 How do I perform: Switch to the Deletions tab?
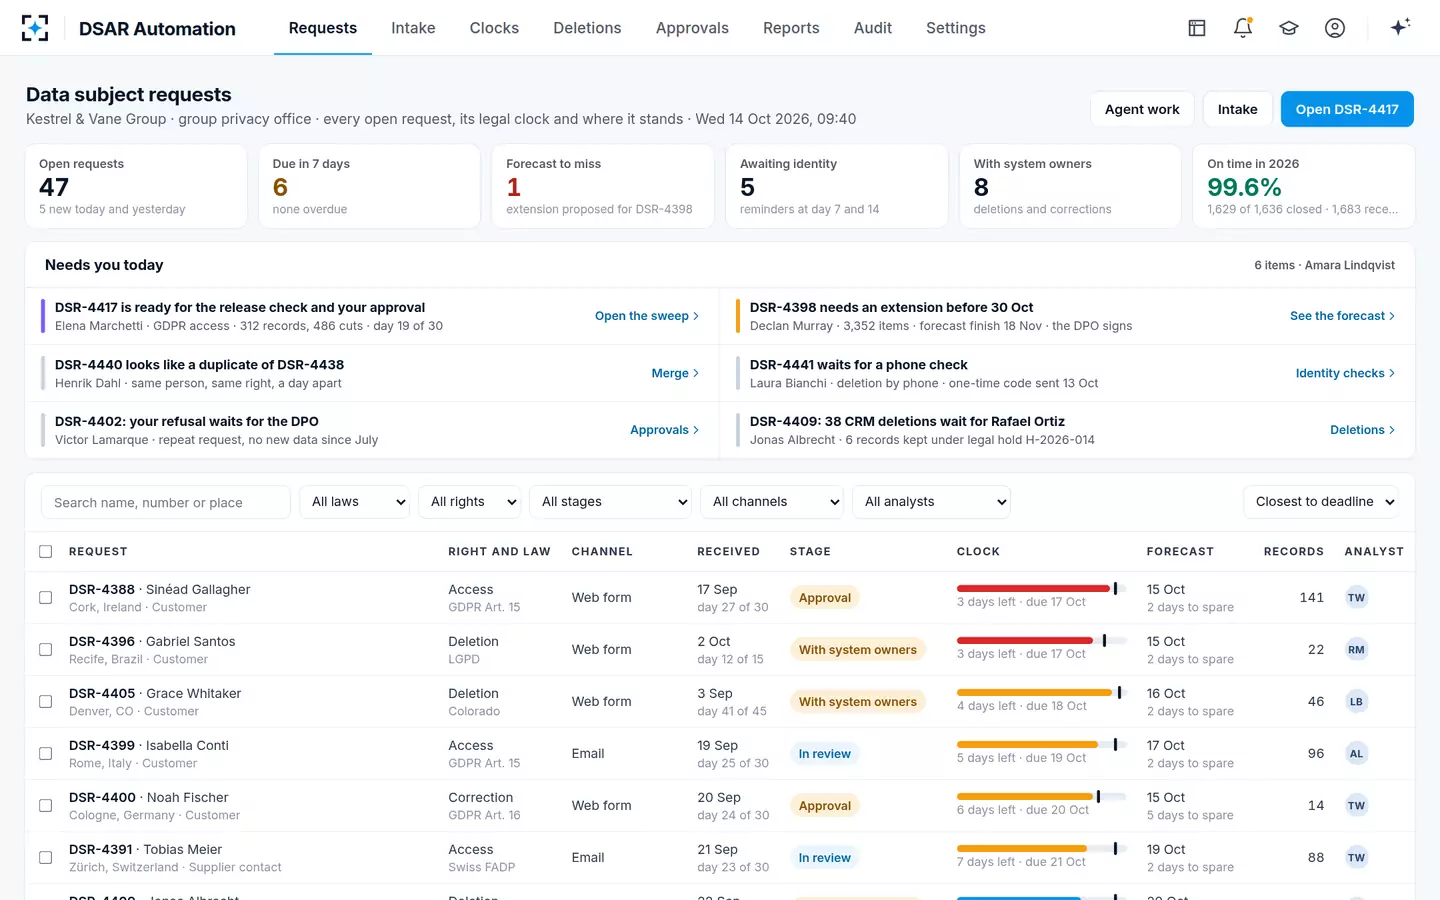pos(587,28)
